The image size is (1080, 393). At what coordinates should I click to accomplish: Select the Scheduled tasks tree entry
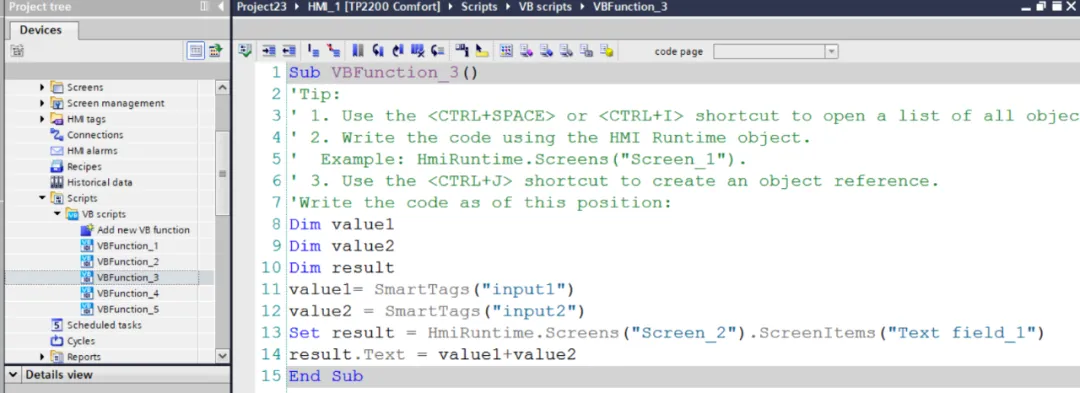[x=104, y=325]
